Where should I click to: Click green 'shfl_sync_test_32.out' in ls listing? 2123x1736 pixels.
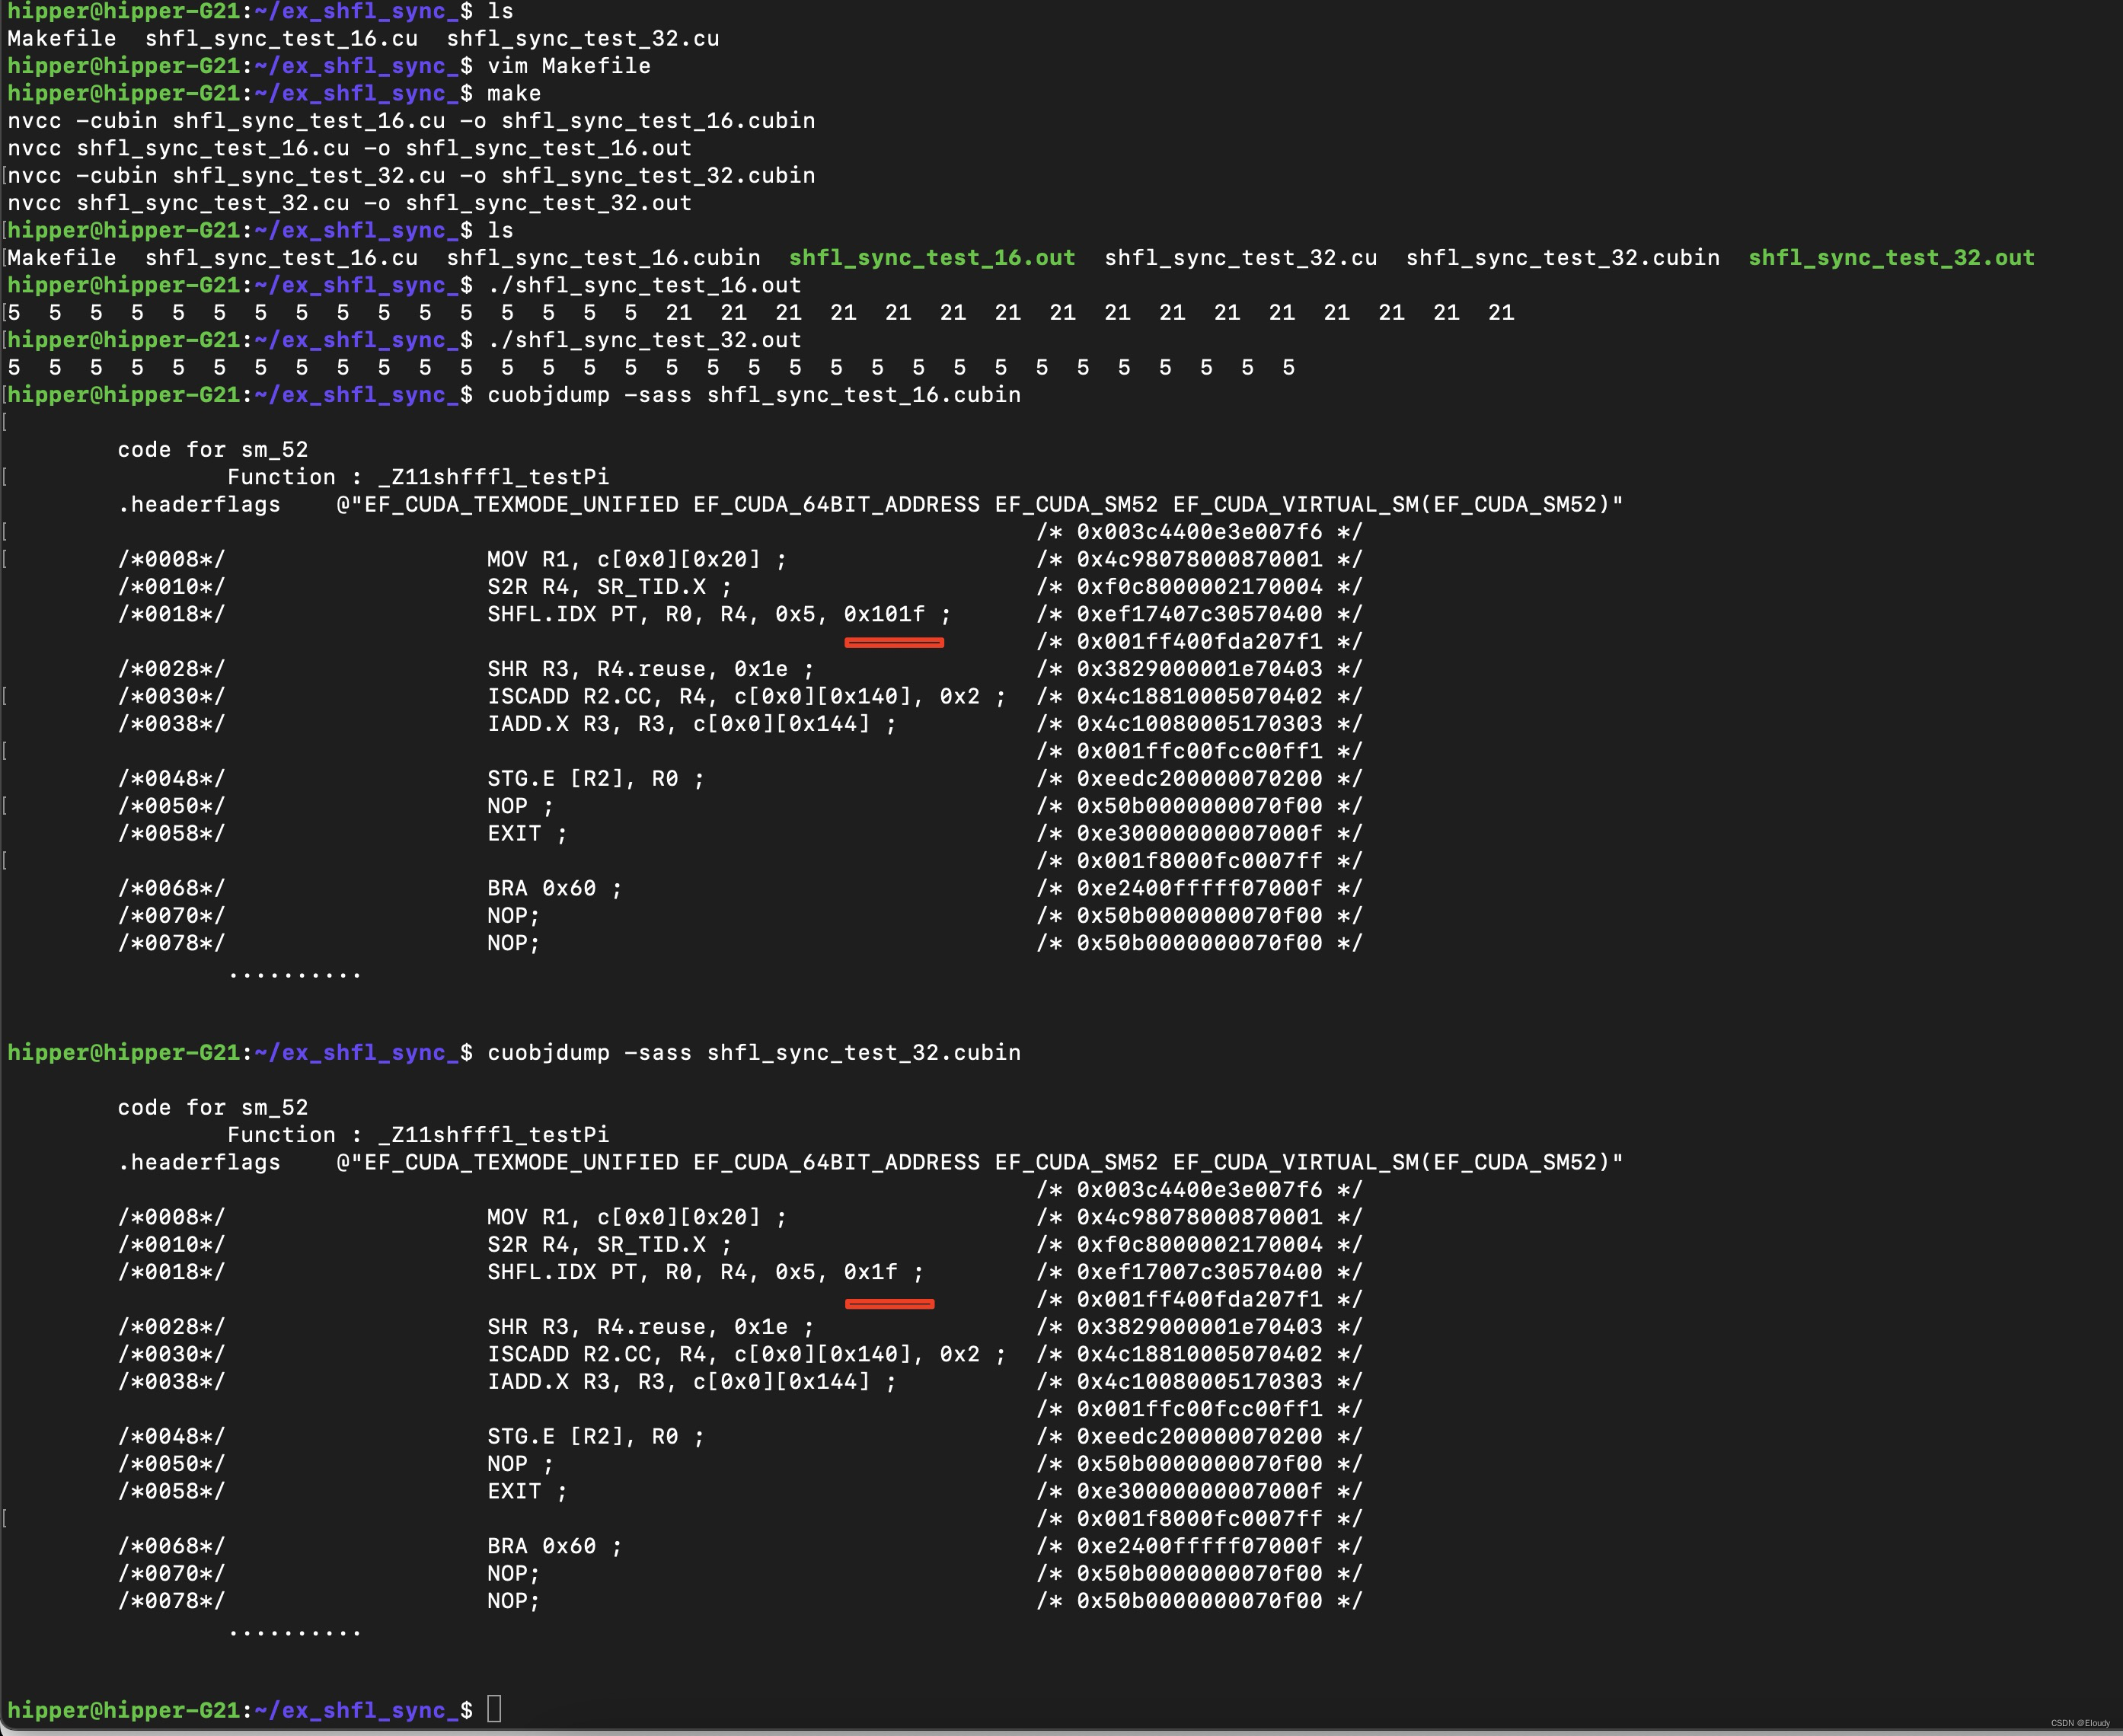[1891, 258]
